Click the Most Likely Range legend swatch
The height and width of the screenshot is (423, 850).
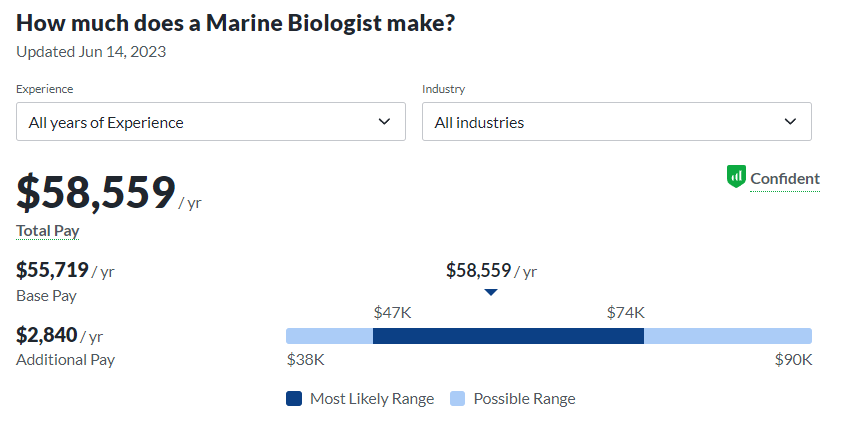294,398
